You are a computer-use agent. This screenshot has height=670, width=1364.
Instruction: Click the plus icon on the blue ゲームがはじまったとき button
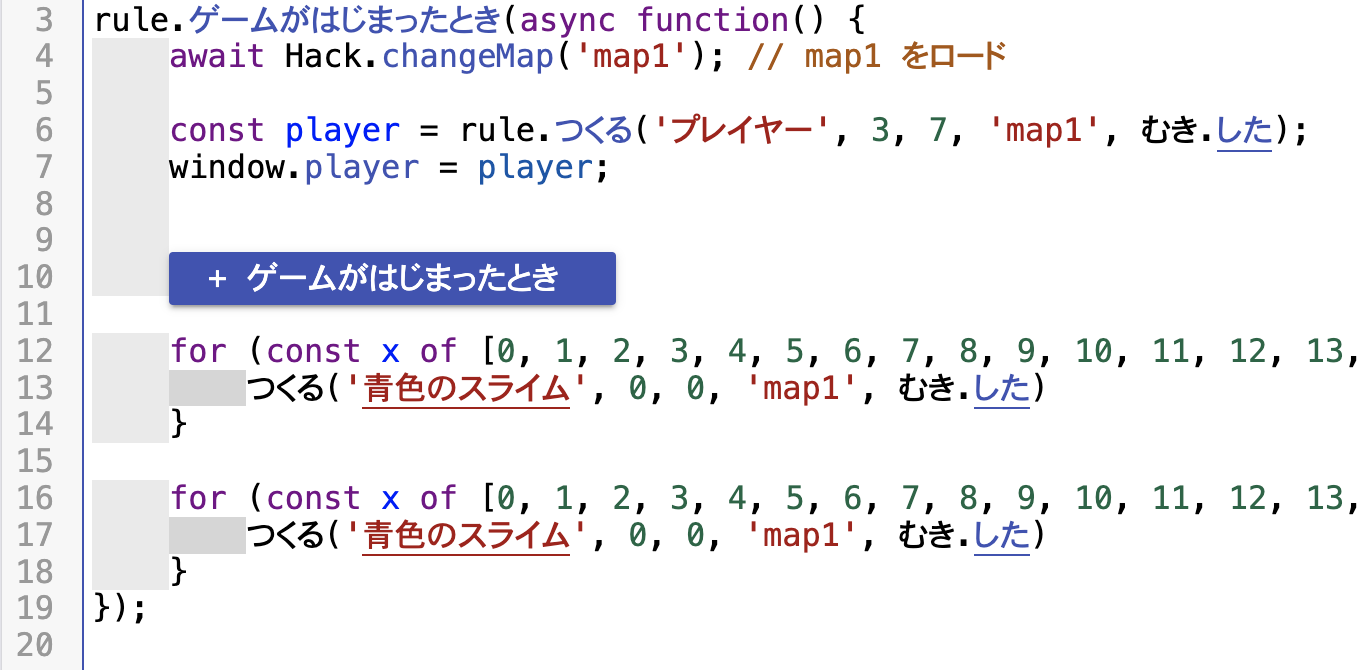[218, 279]
